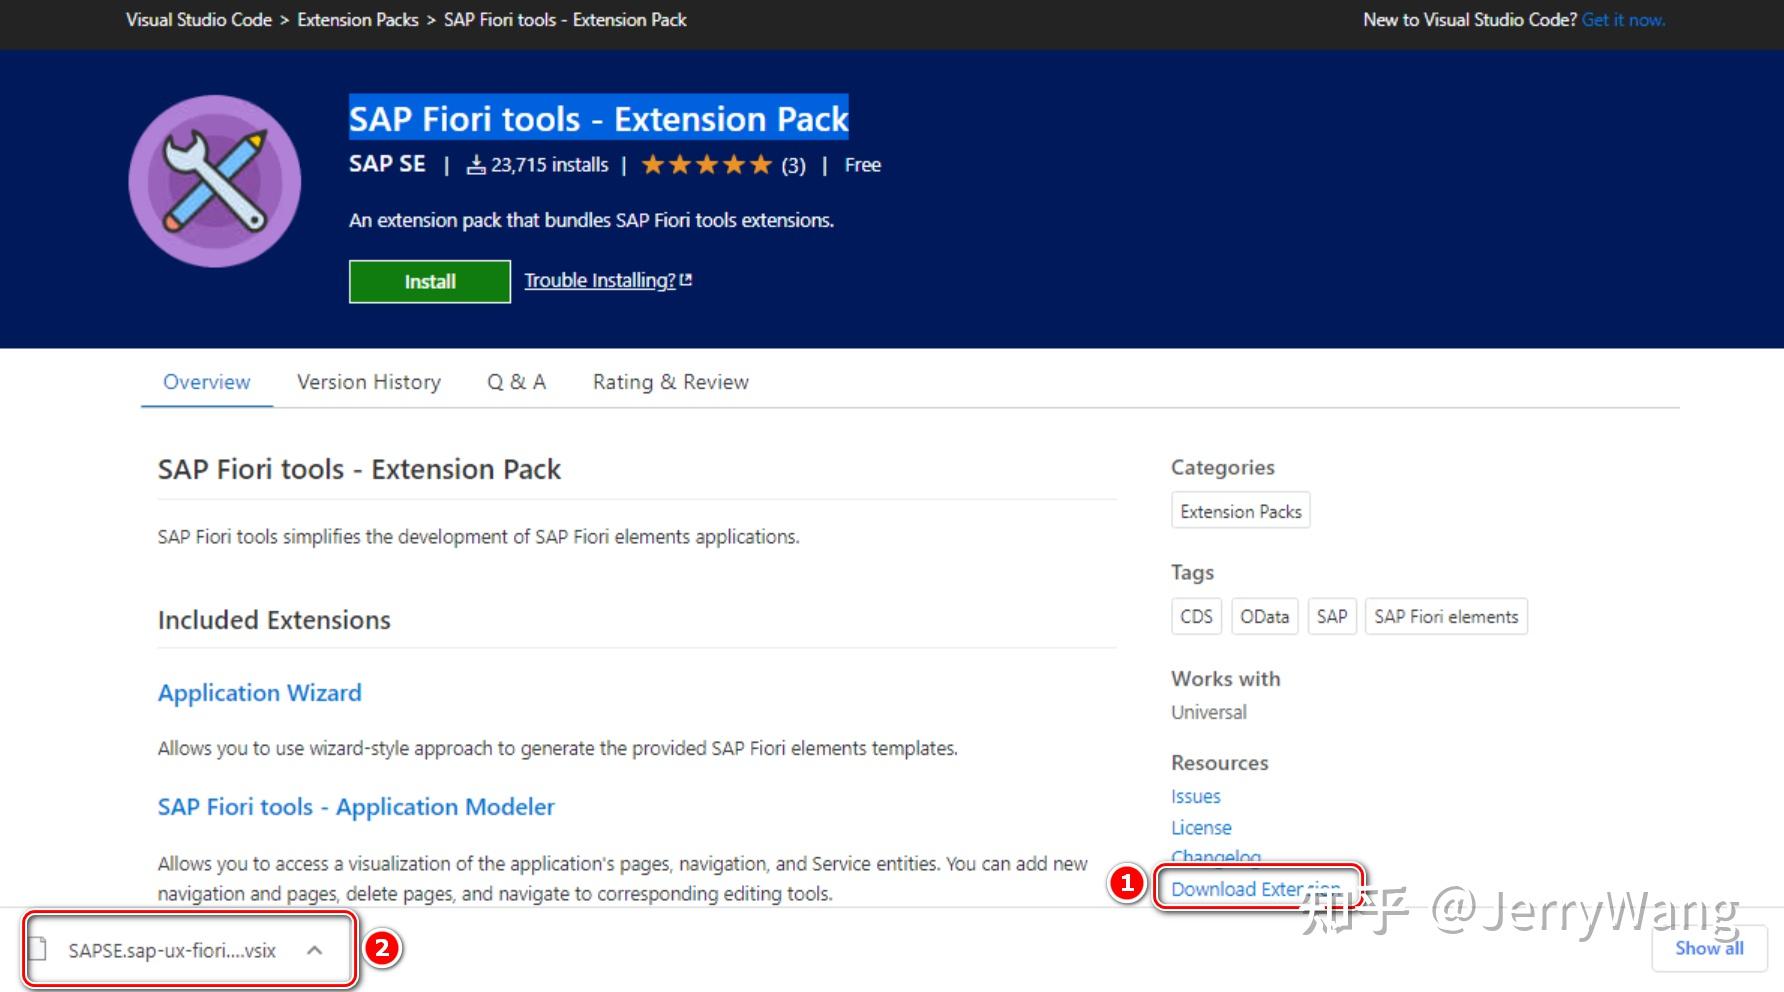Switch to the Q & A tab

[516, 381]
